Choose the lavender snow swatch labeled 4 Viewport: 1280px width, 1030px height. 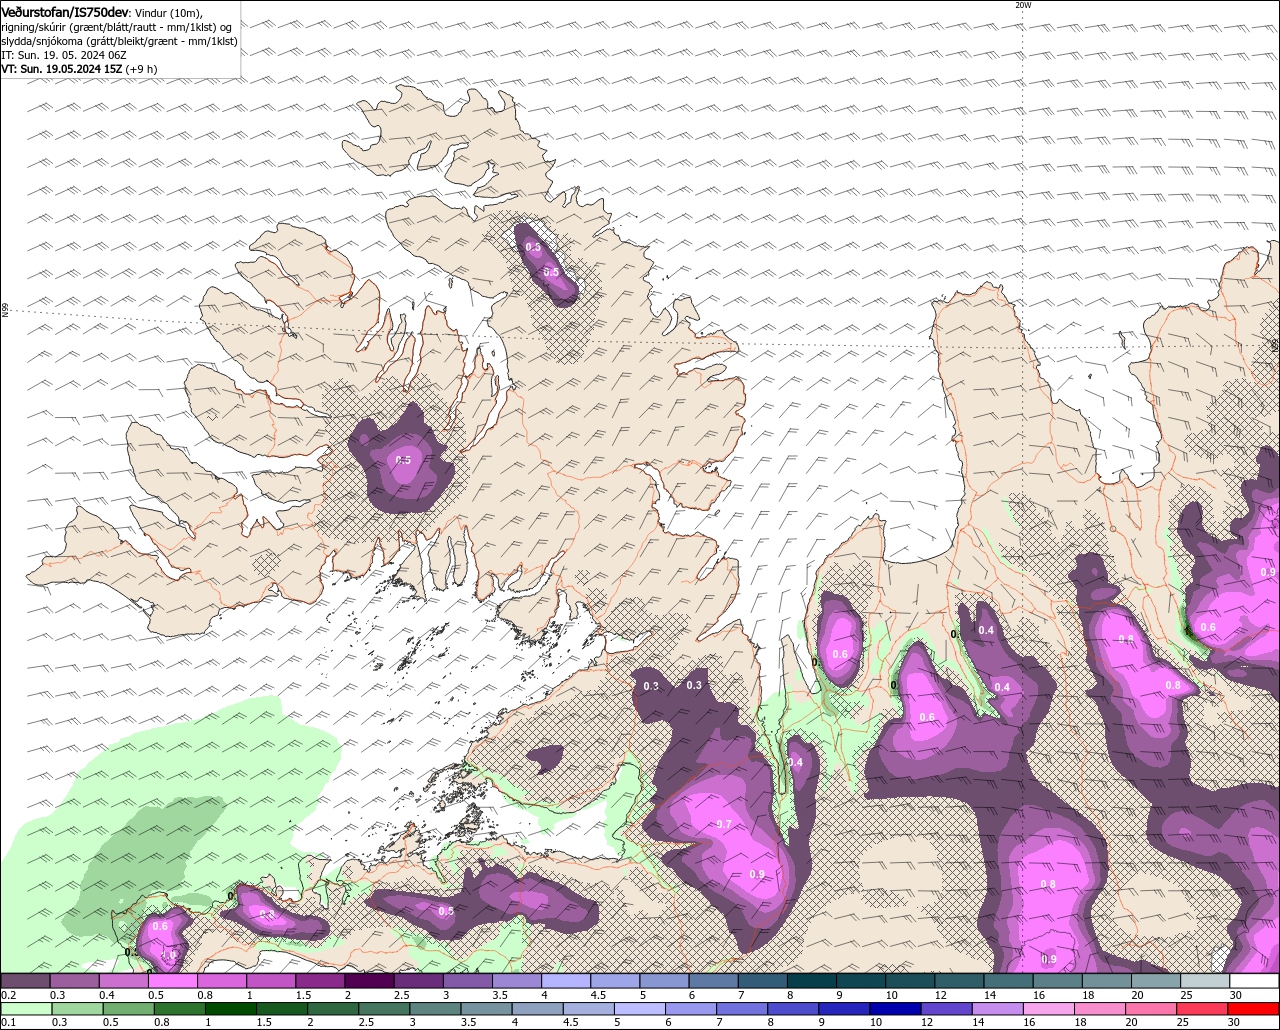(x=566, y=981)
